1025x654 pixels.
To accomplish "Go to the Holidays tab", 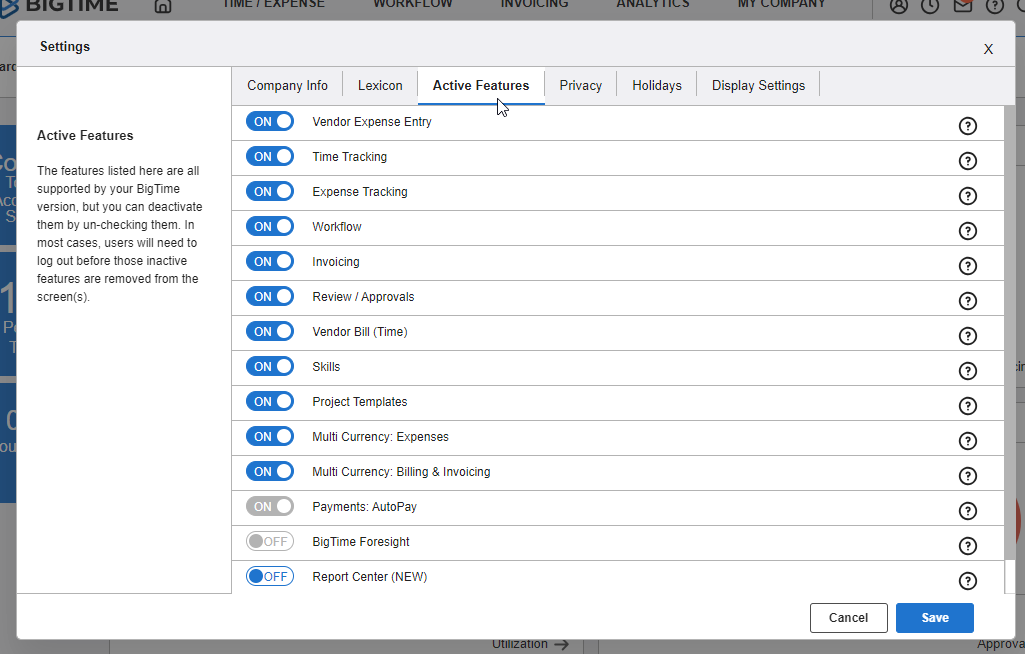I will tap(657, 86).
